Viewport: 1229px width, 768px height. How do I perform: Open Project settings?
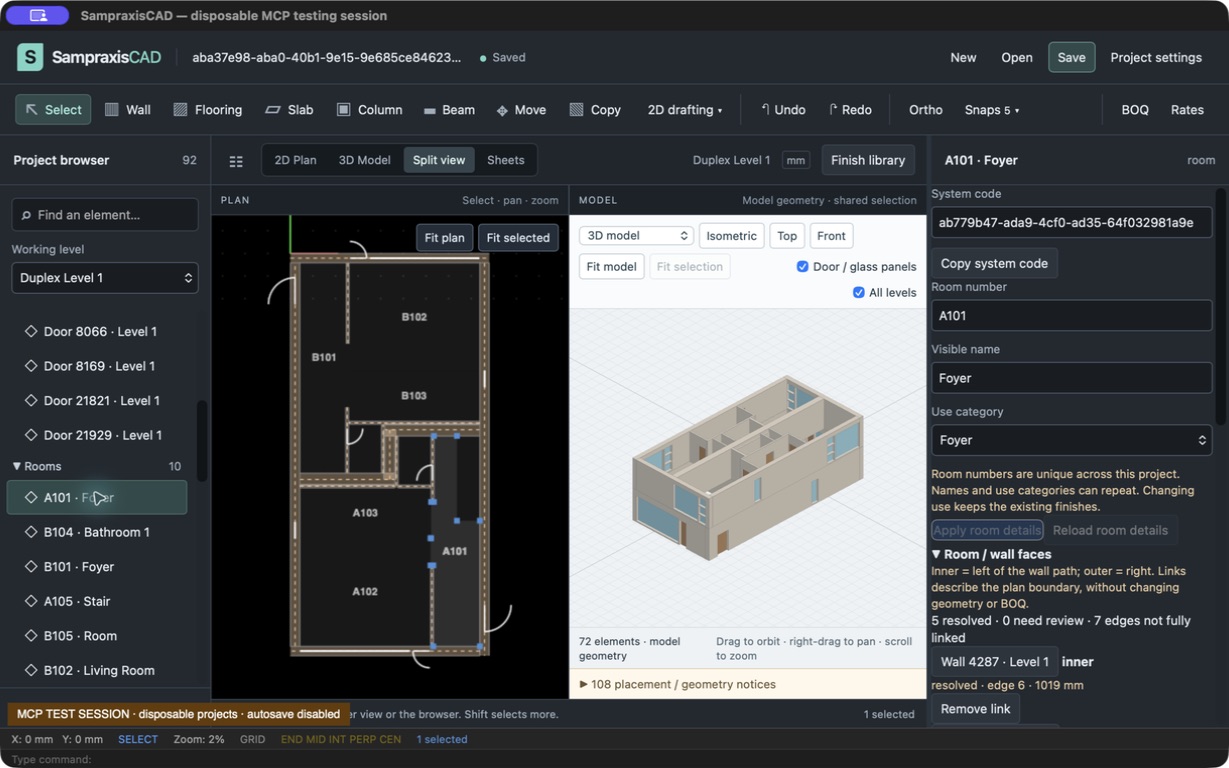[1156, 57]
